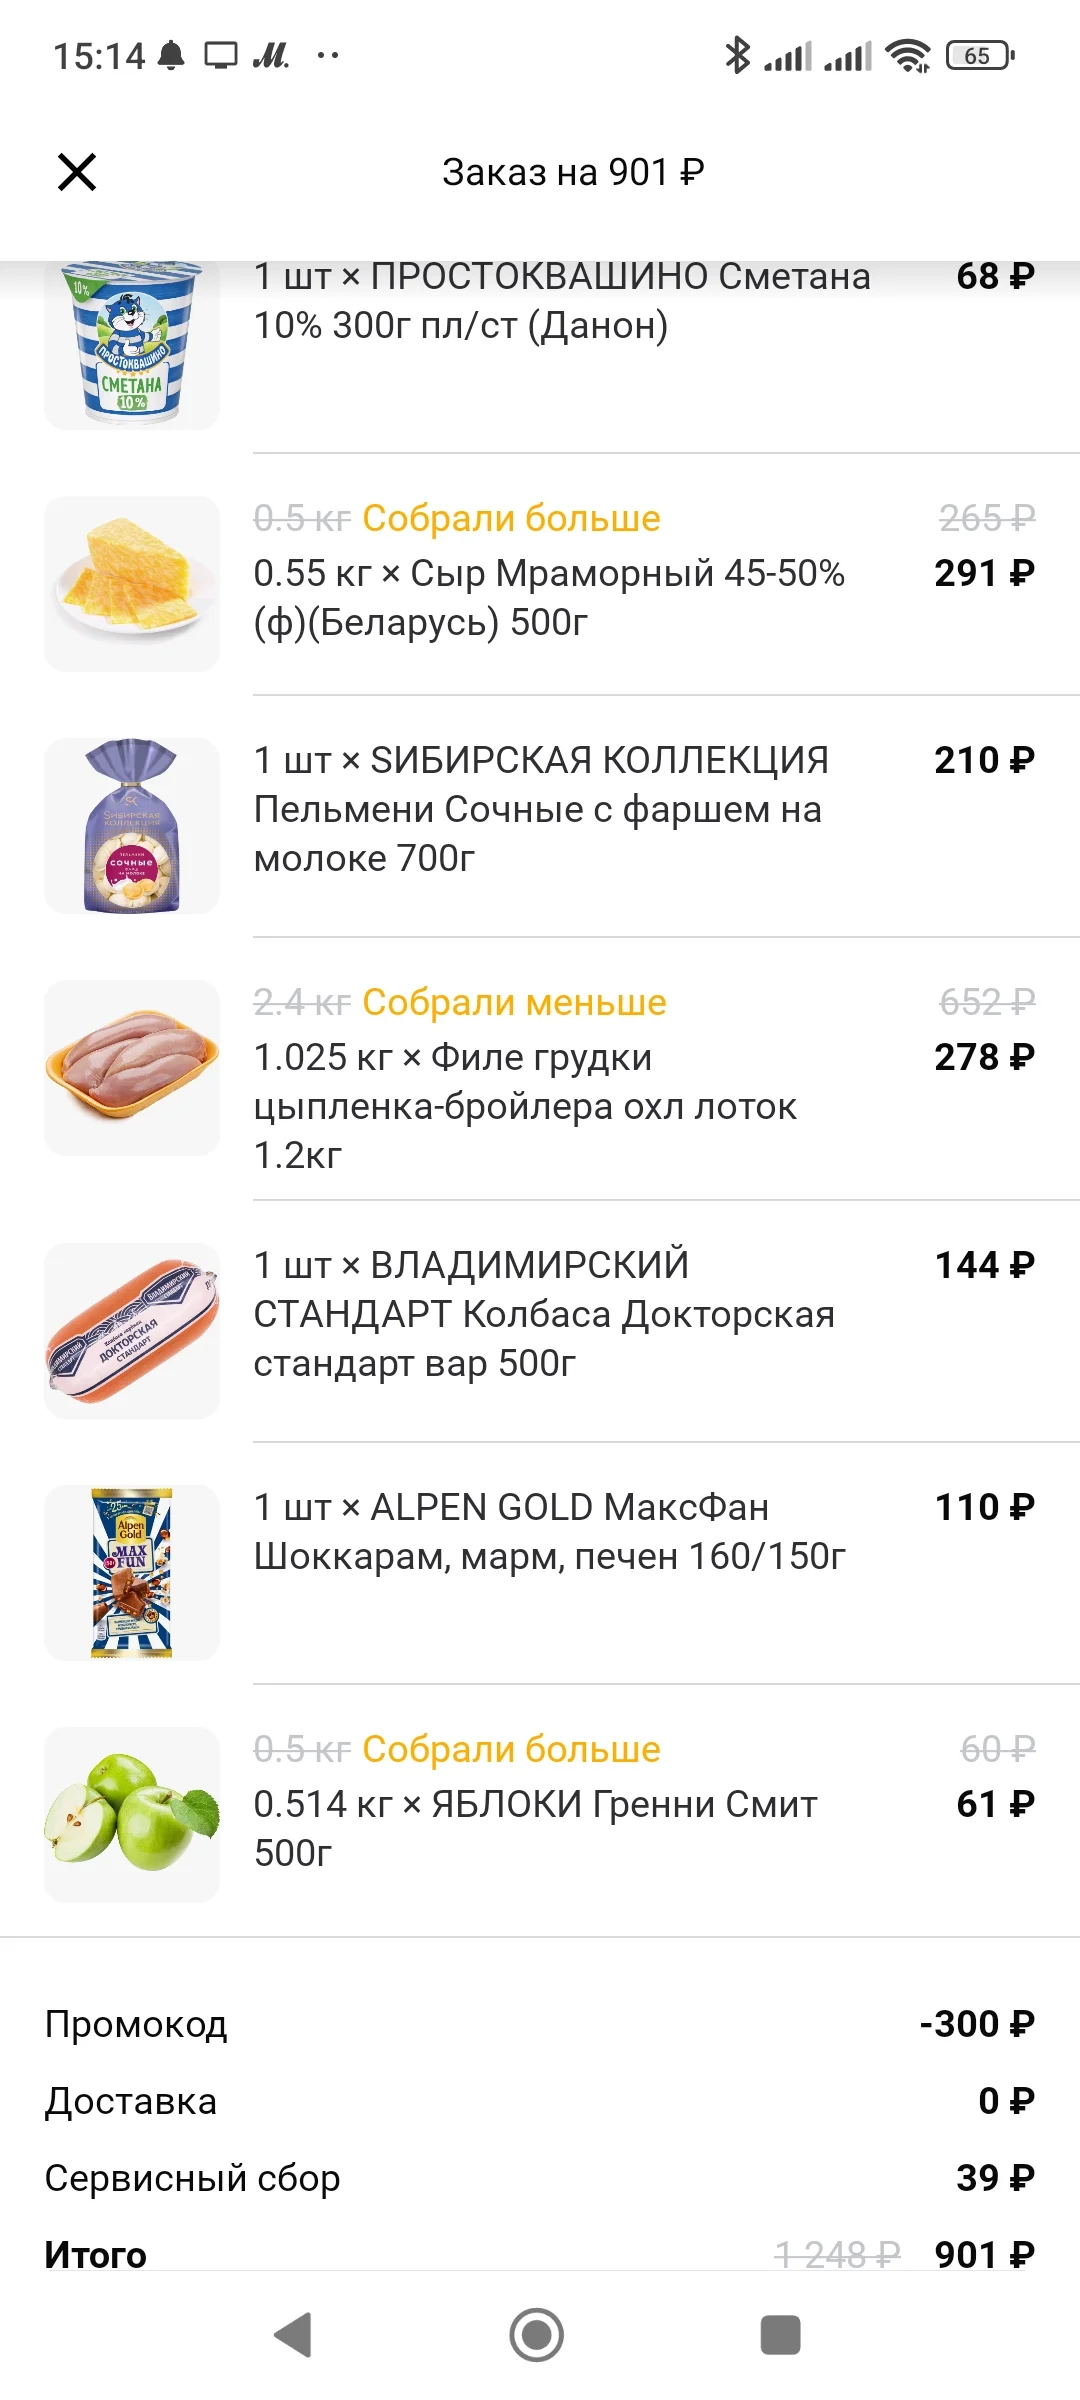
Task: Tap the Bluetooth status icon
Action: click(x=737, y=55)
